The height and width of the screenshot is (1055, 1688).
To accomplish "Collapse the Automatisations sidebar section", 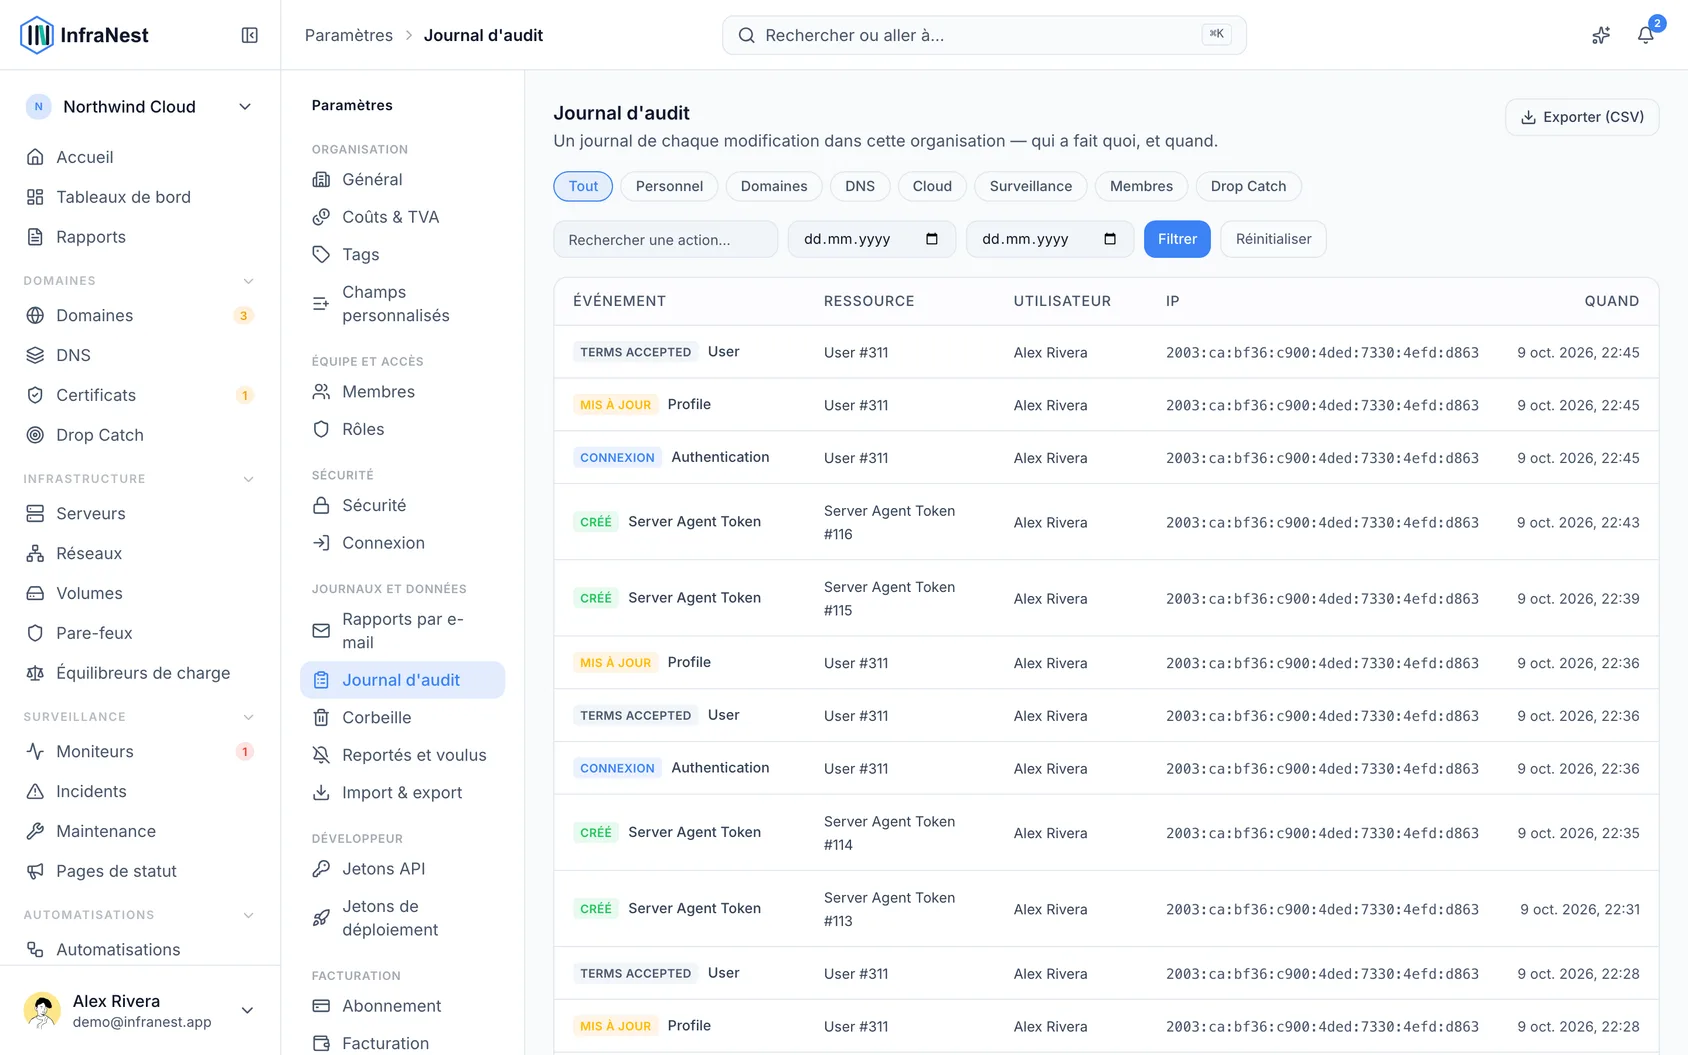I will 248,915.
